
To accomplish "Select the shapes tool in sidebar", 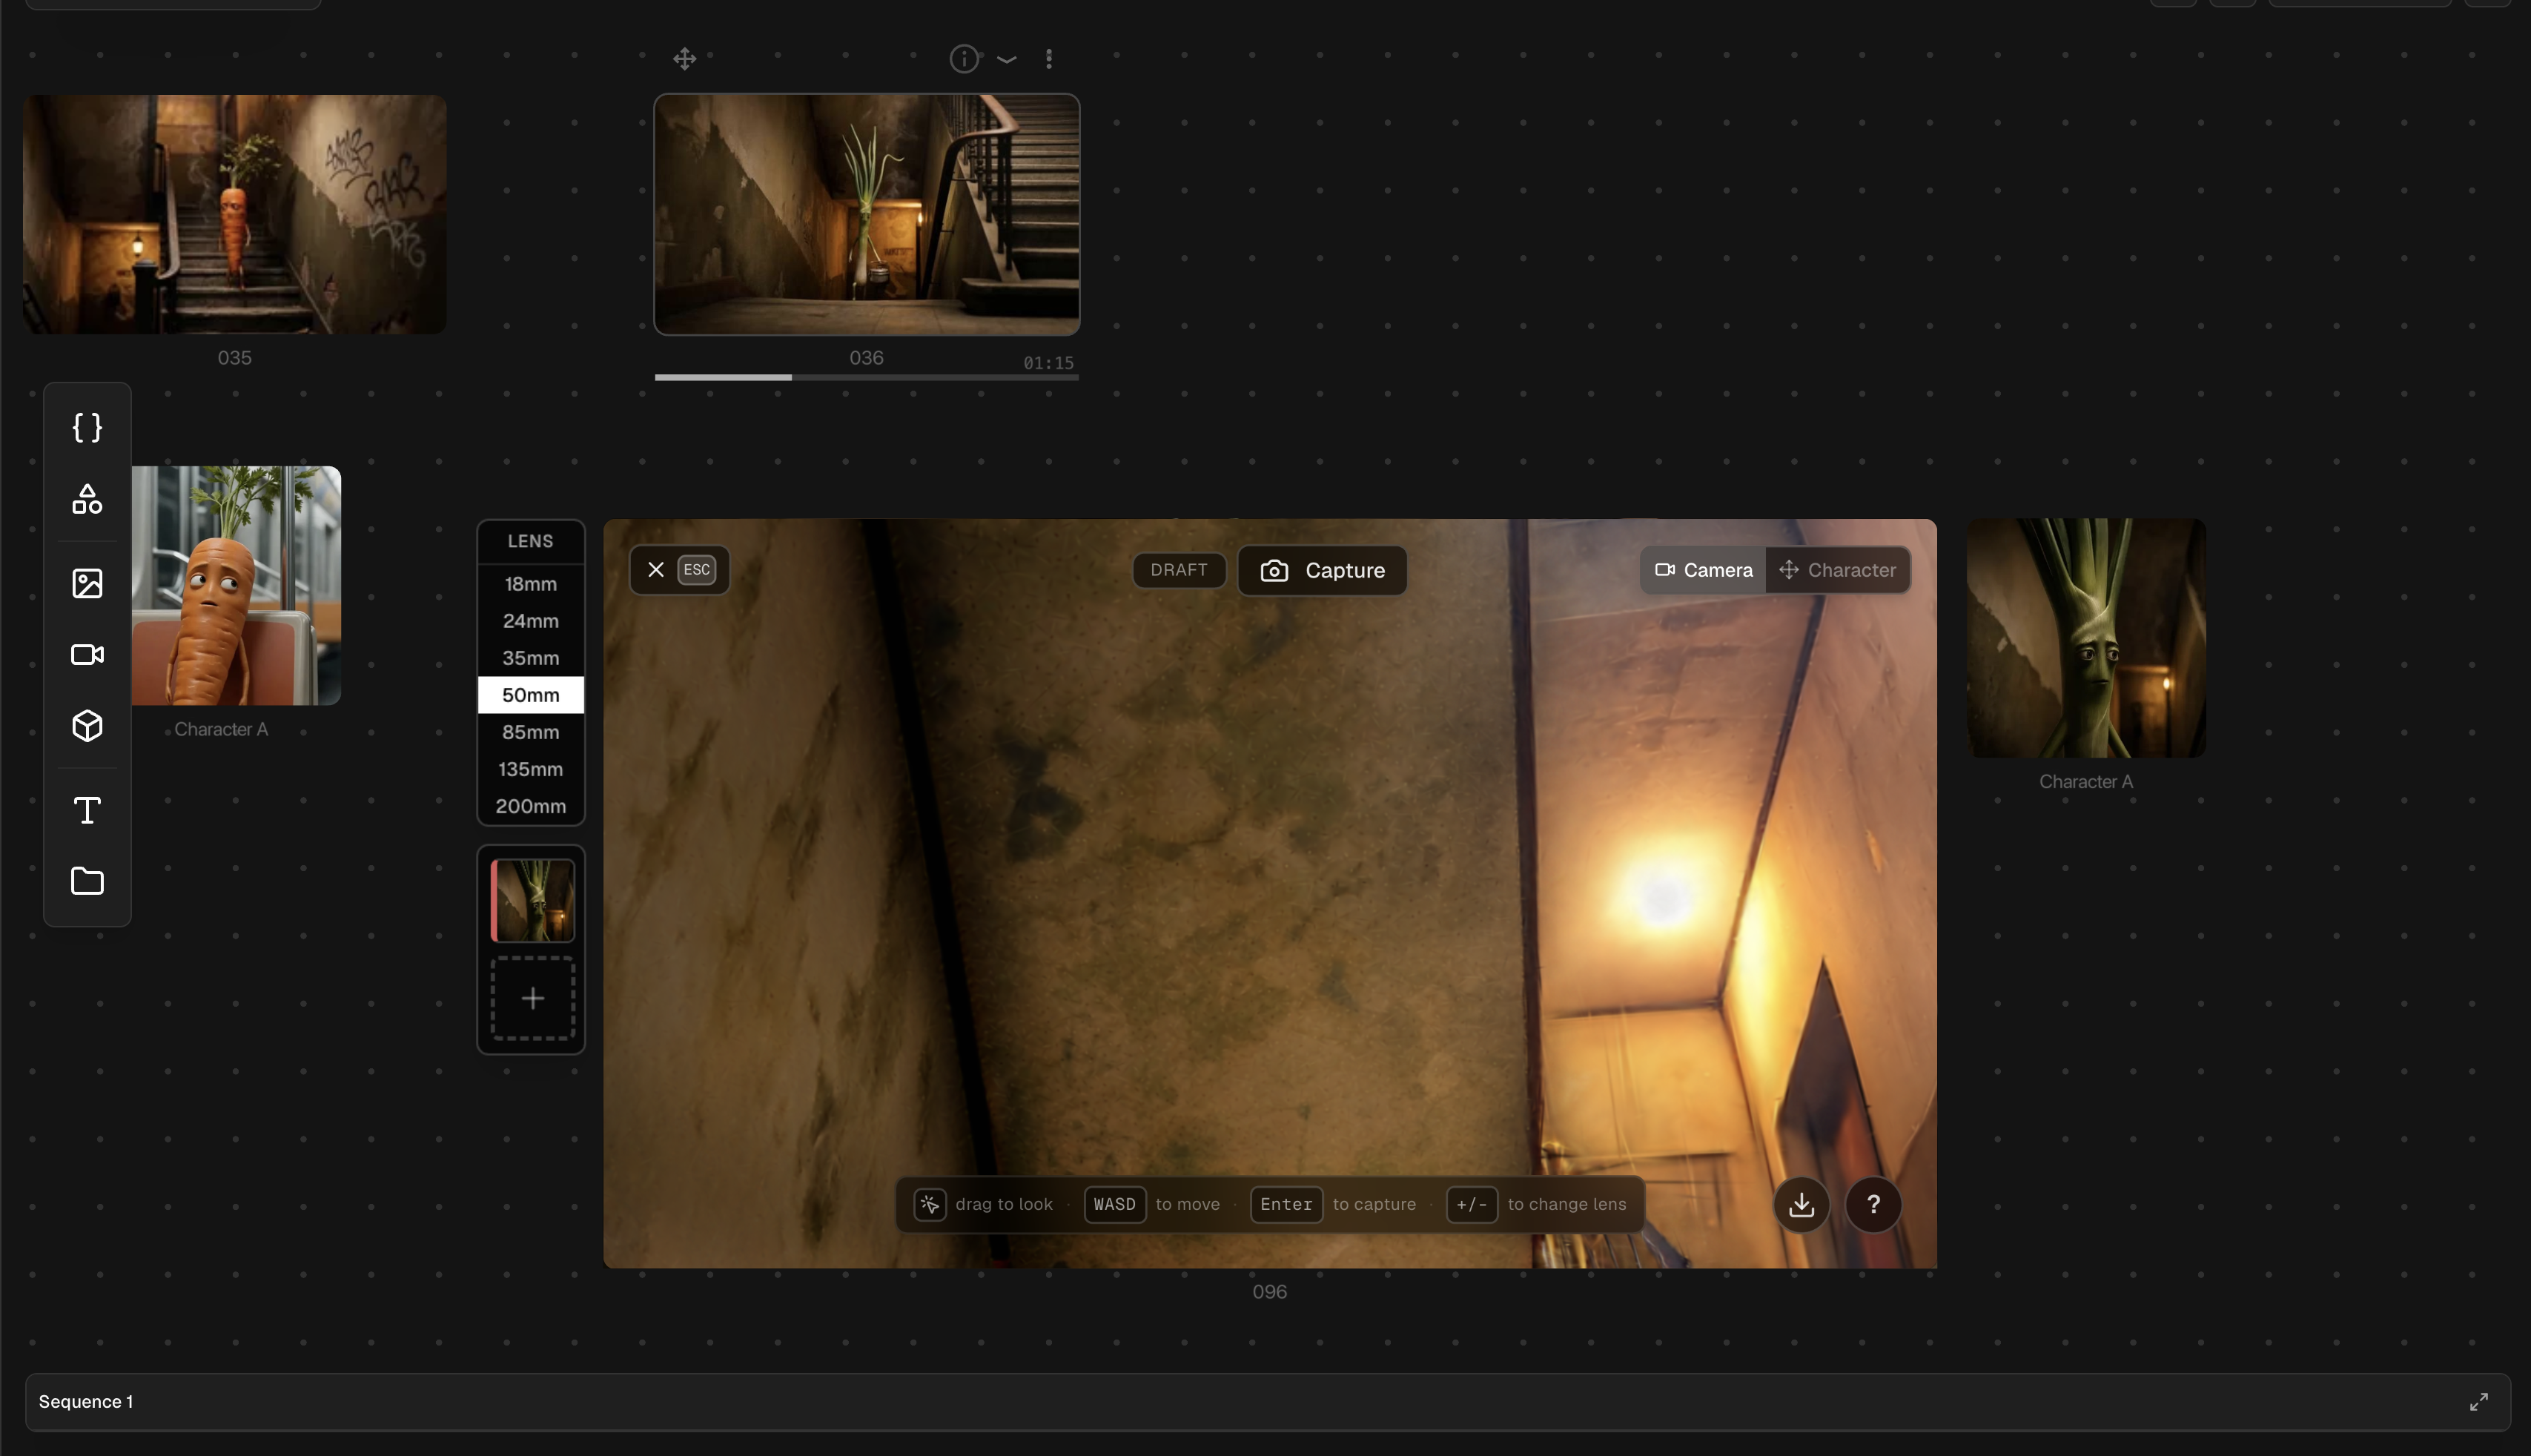I will pyautogui.click(x=87, y=499).
